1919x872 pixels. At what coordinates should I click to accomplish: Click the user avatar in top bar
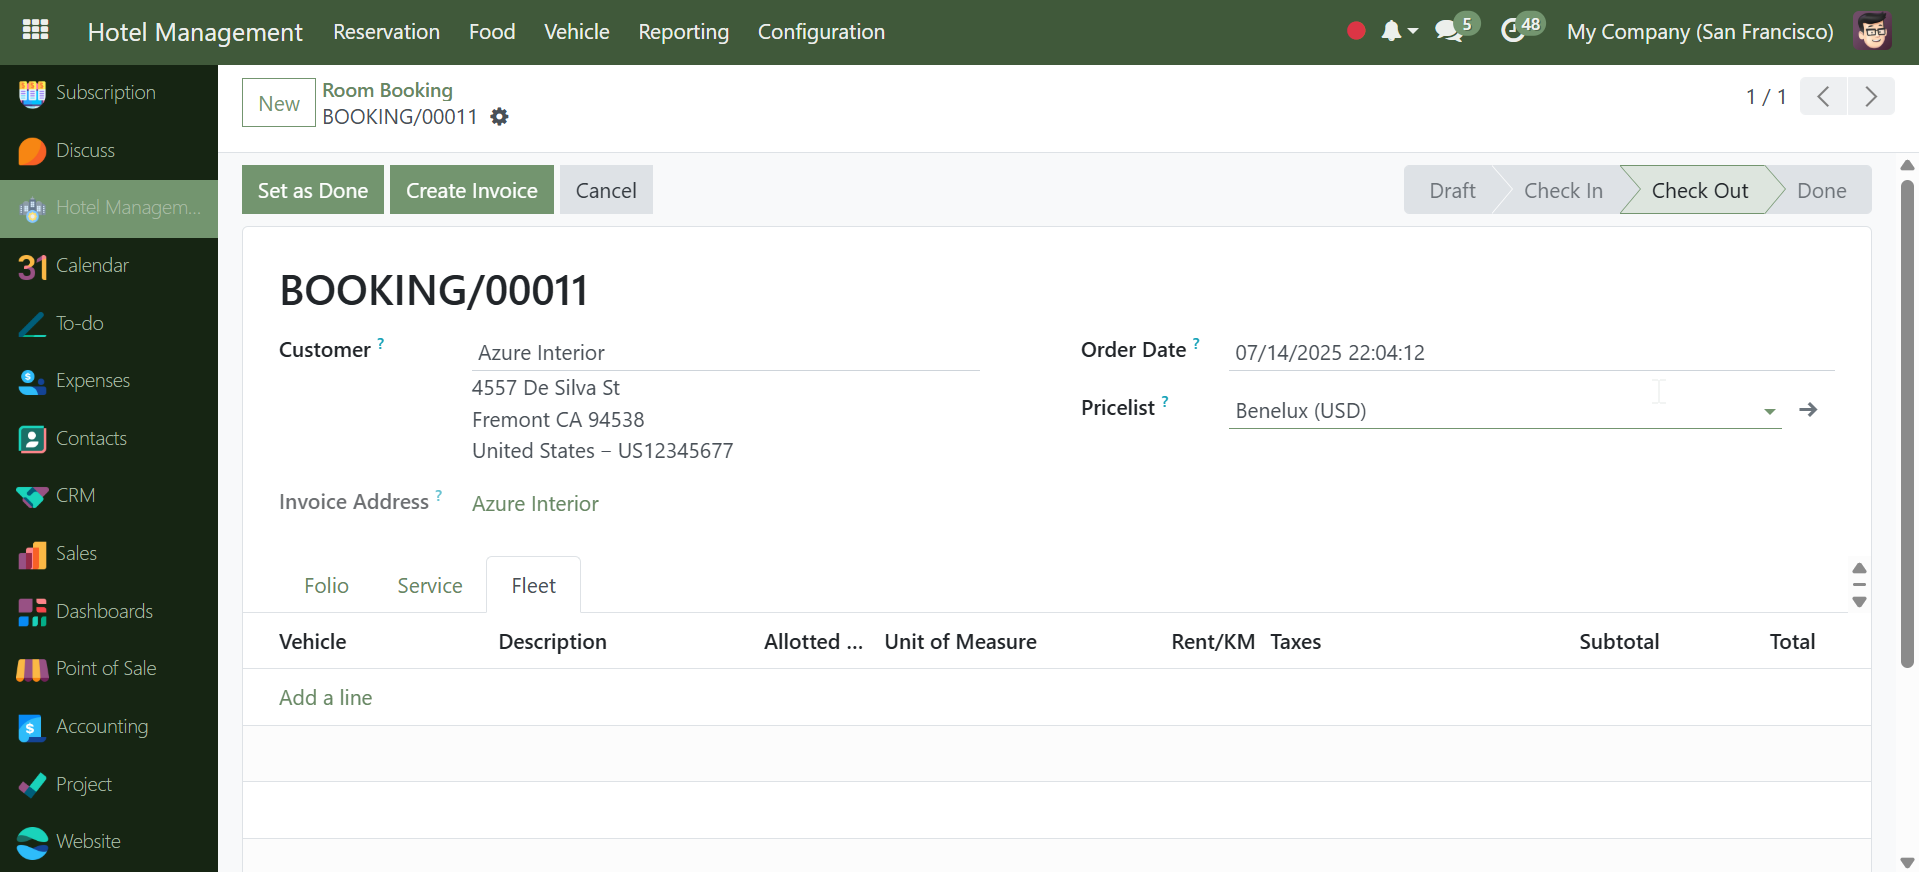(1872, 31)
